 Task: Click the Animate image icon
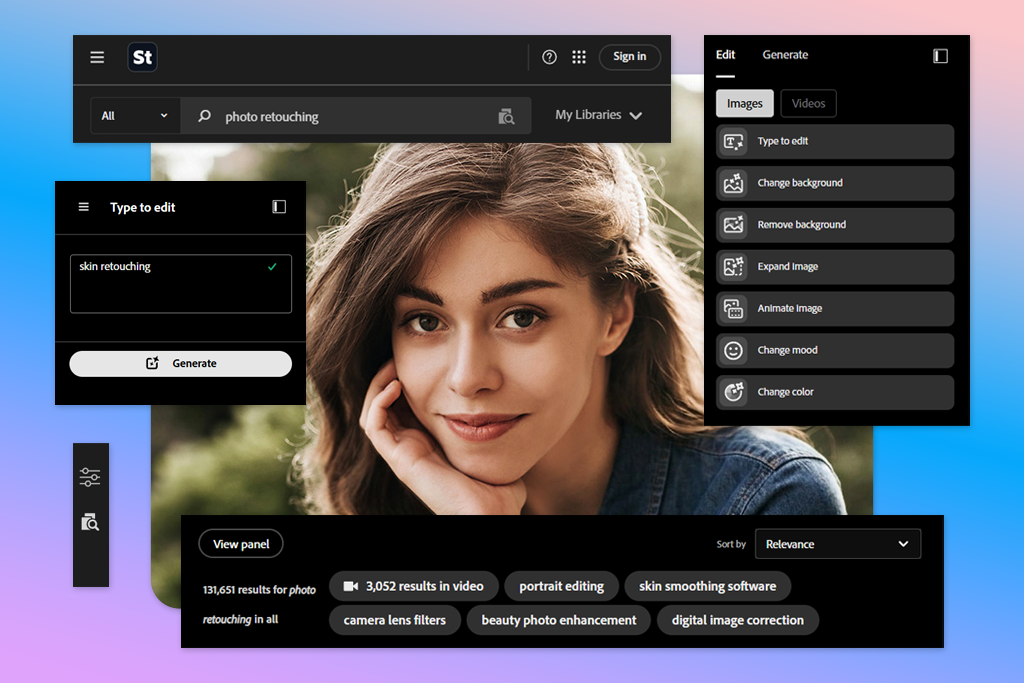point(733,308)
